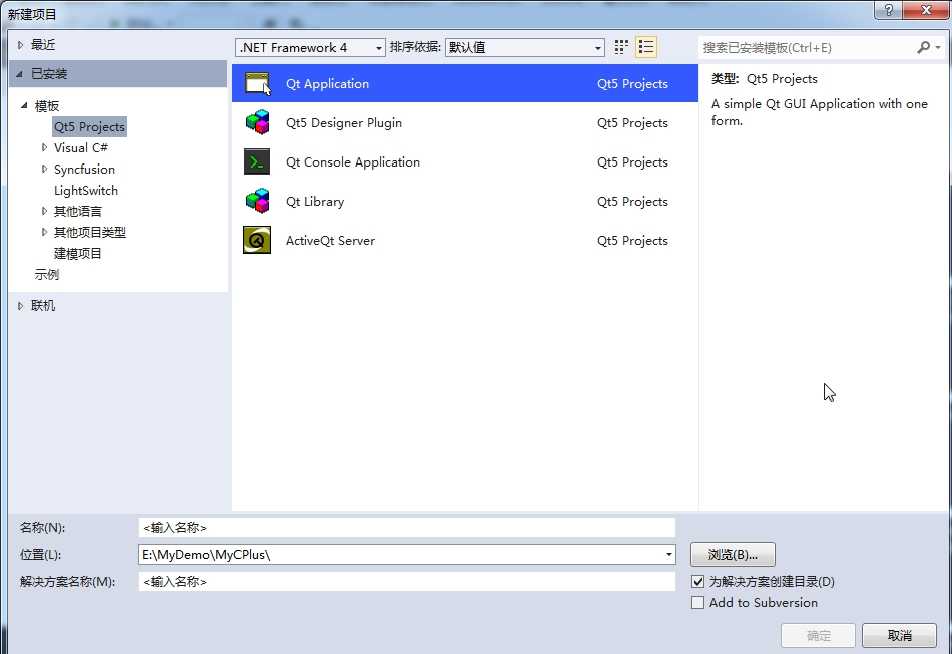Switch to medium list view
This screenshot has width=952, height=654.
pos(646,47)
